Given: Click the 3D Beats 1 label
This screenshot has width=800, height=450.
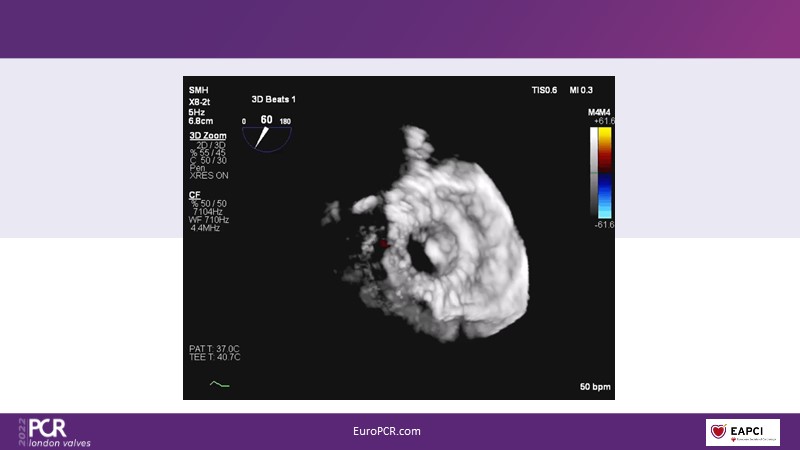Looking at the screenshot, I should point(273,99).
